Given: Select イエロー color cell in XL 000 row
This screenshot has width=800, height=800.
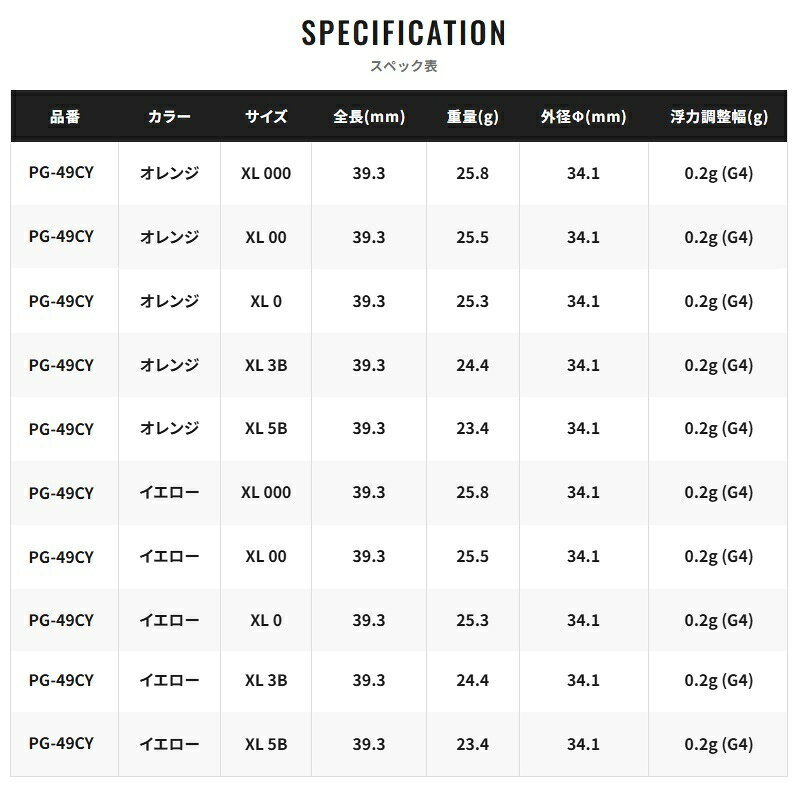Looking at the screenshot, I should (169, 493).
